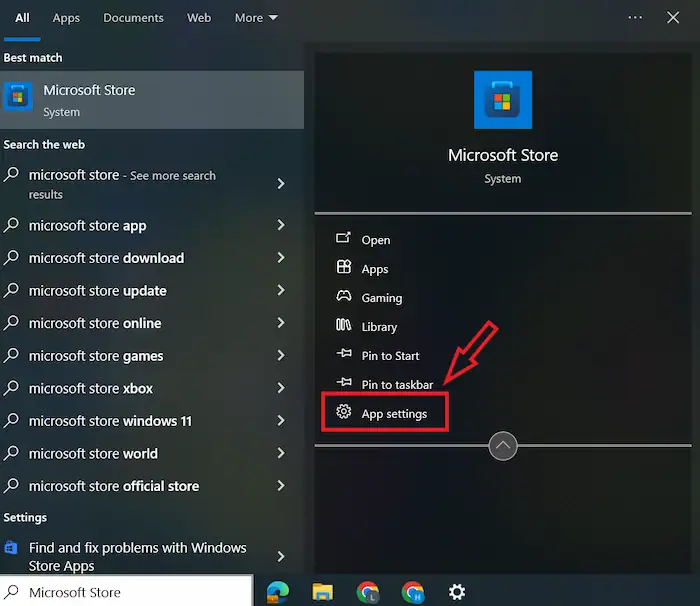This screenshot has height=606, width=700.
Task: Switch to the Web search tab
Action: pyautogui.click(x=199, y=18)
